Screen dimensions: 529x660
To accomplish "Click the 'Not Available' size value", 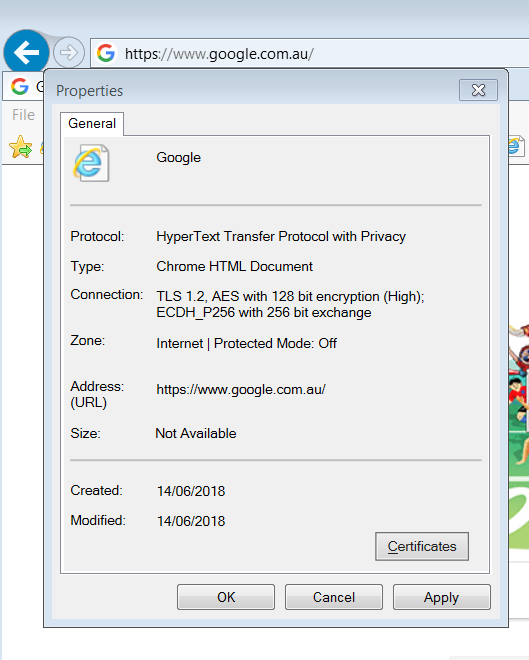I will pos(196,434).
